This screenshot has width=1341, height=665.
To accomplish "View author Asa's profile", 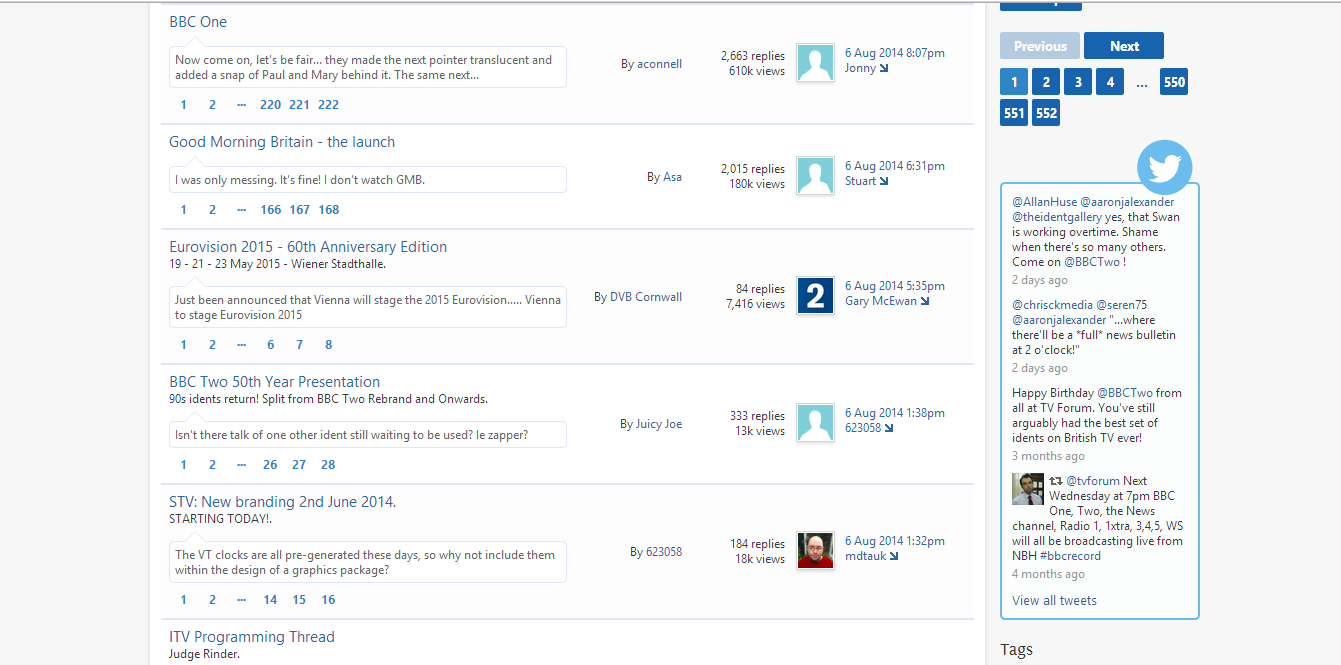I will [672, 177].
